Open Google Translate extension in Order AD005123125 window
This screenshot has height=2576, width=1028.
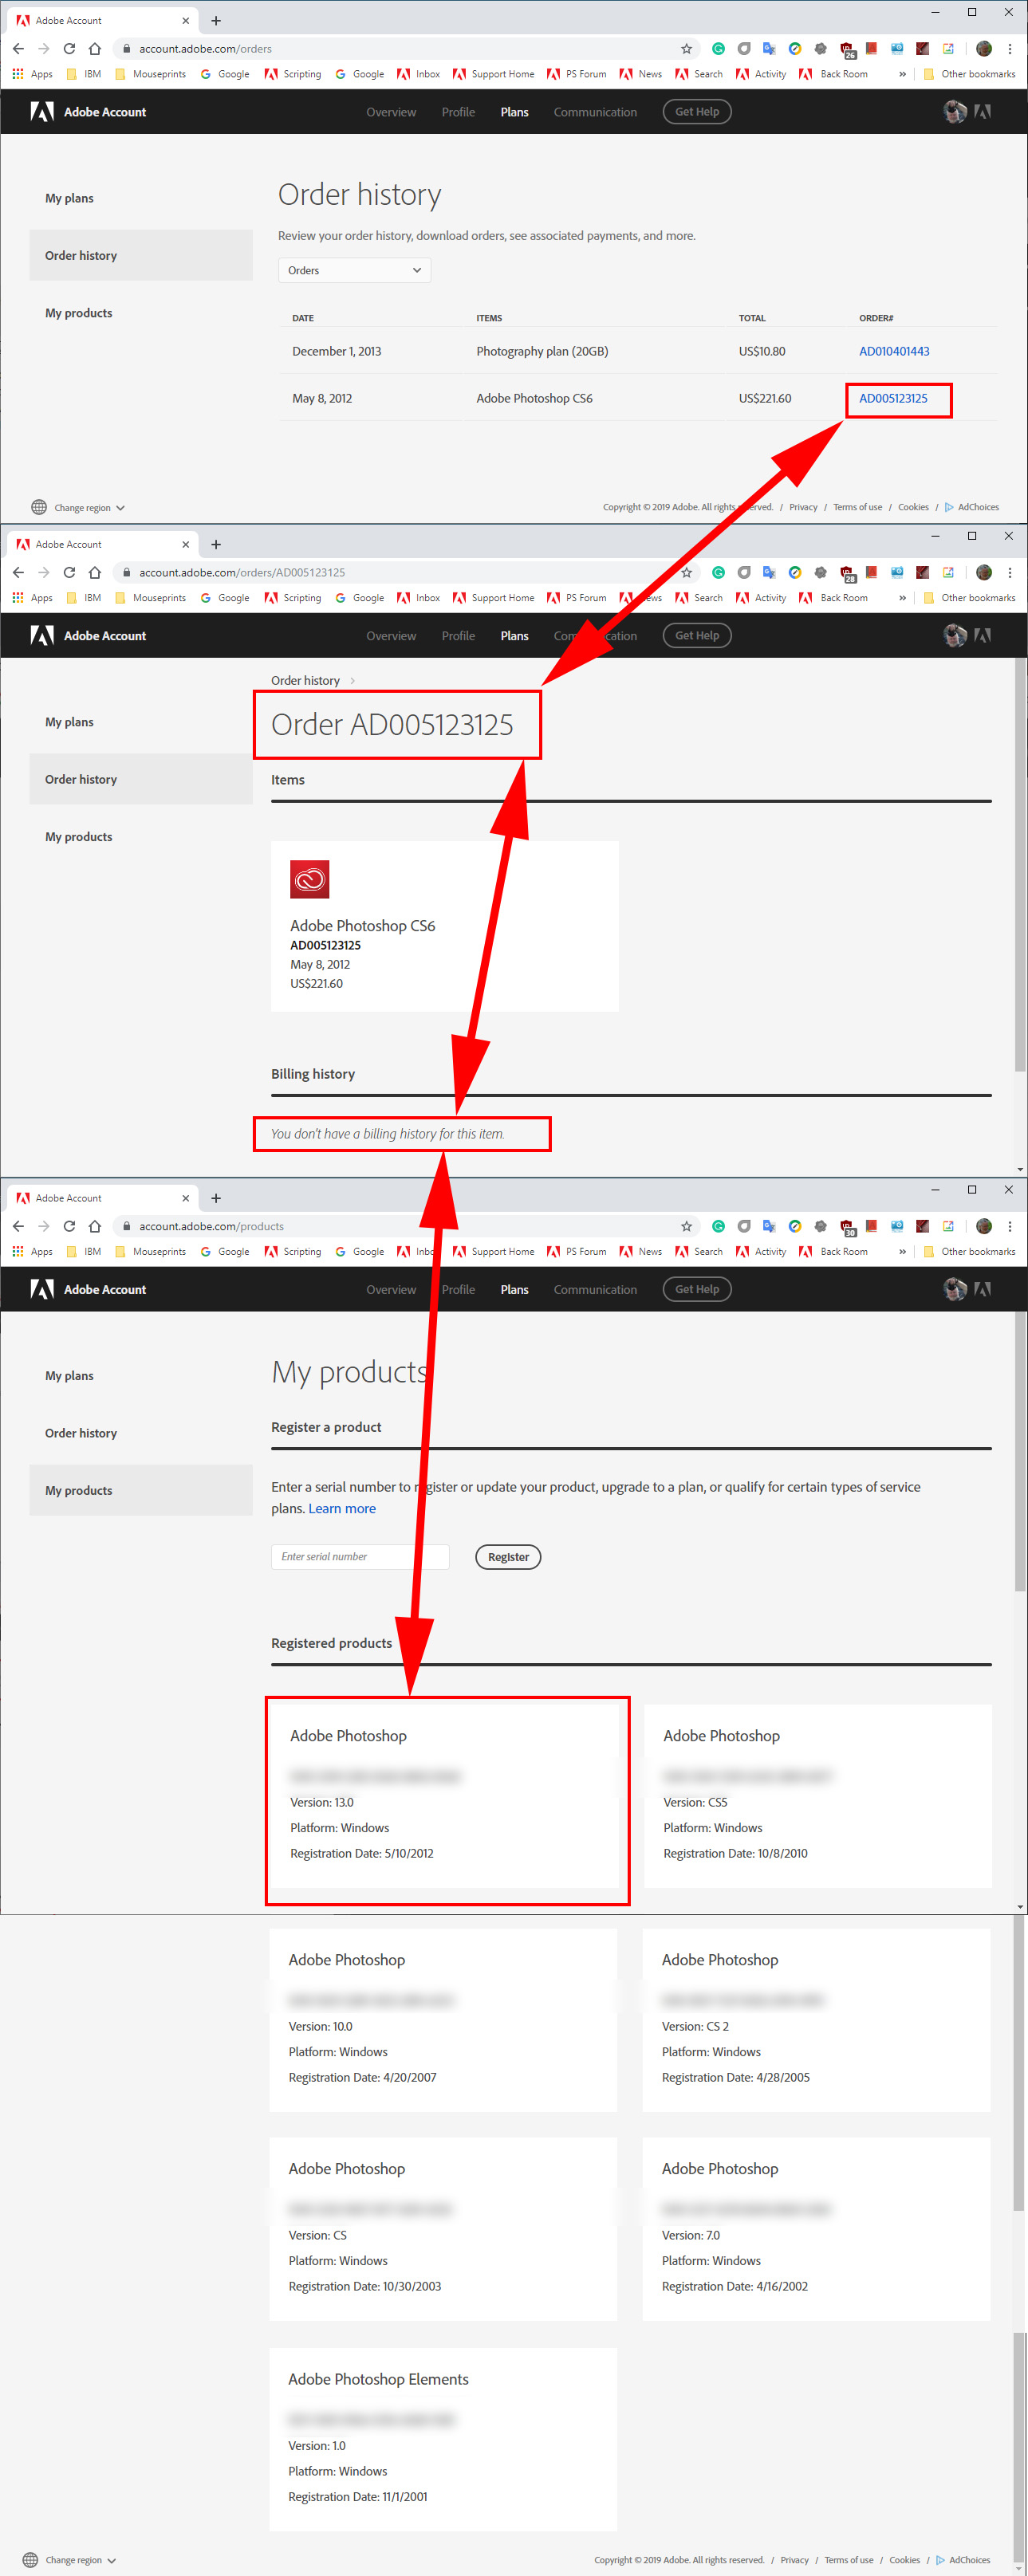[769, 572]
